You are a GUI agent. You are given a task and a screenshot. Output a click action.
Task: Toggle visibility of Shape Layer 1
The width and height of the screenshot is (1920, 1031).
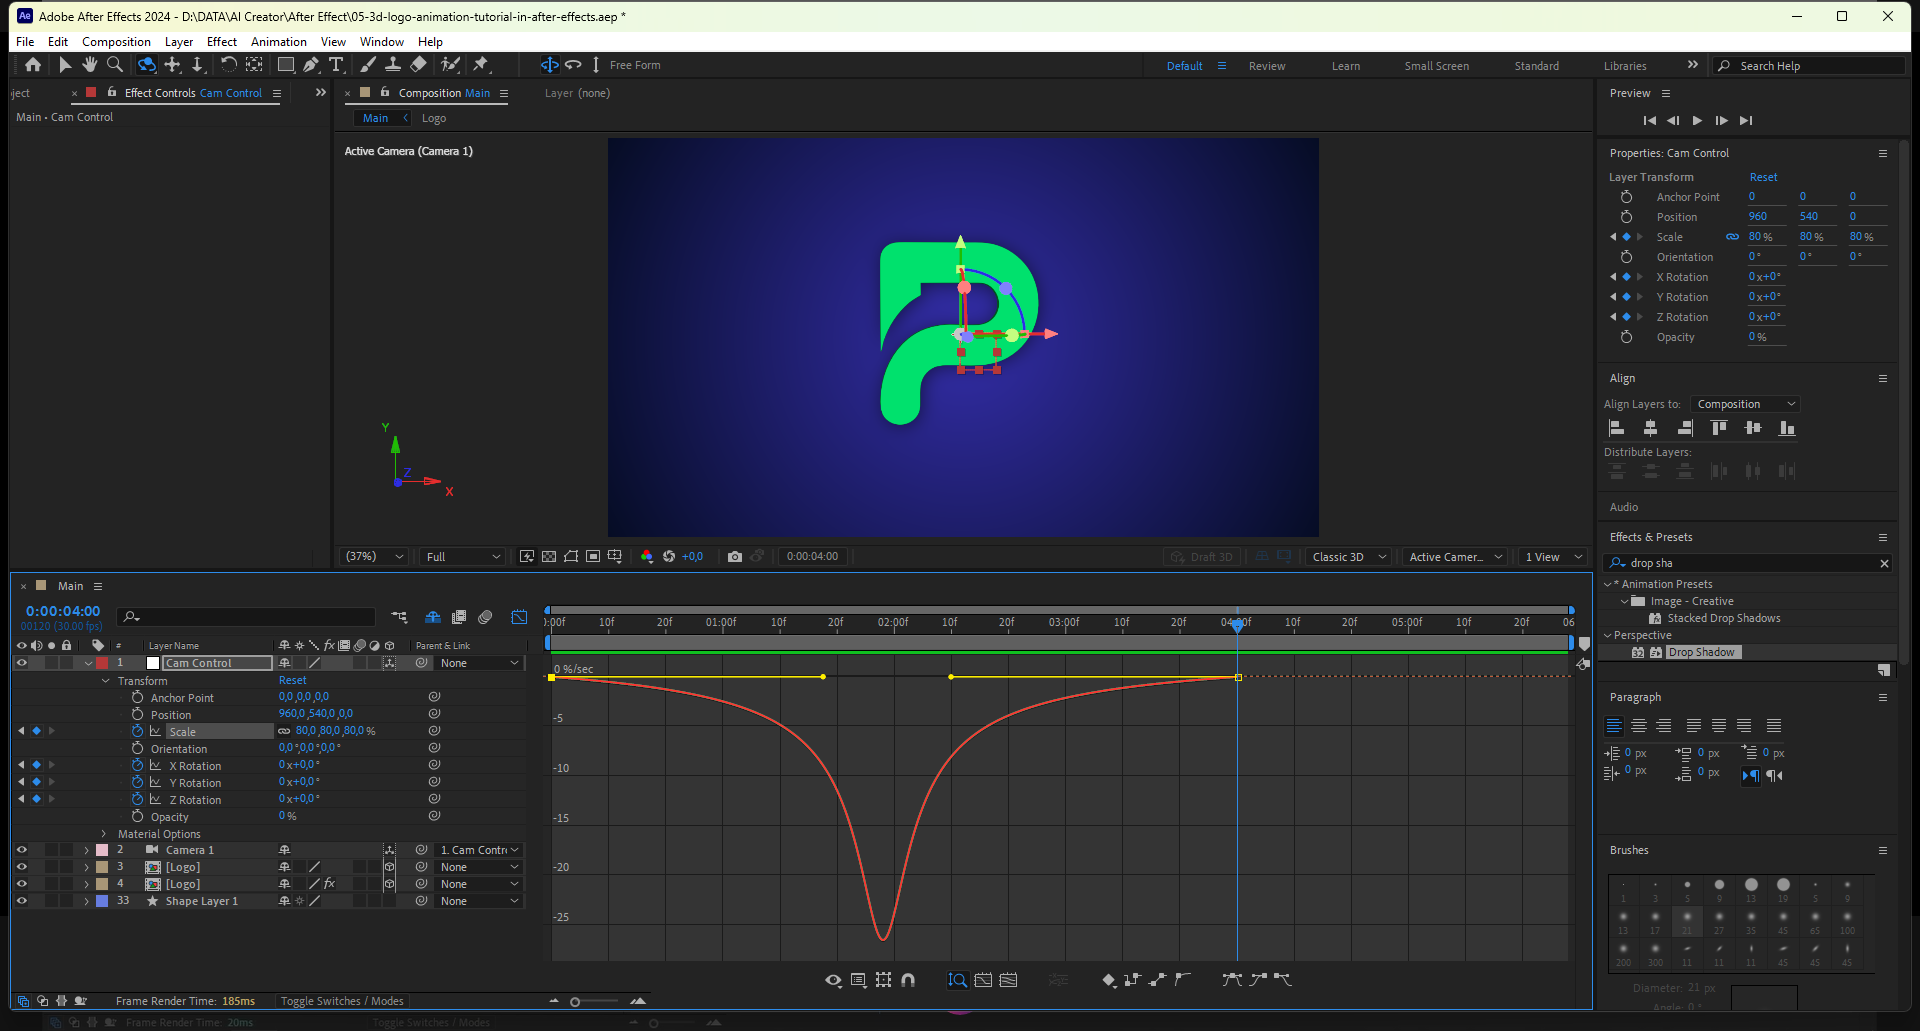point(21,901)
